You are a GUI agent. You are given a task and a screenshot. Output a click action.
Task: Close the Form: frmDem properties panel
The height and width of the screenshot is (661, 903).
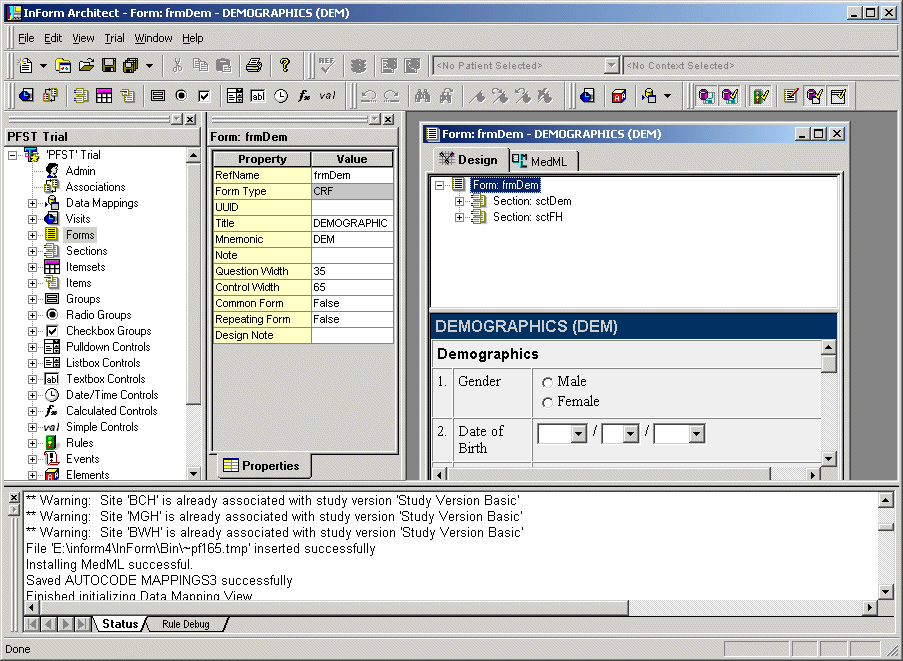[x=389, y=119]
